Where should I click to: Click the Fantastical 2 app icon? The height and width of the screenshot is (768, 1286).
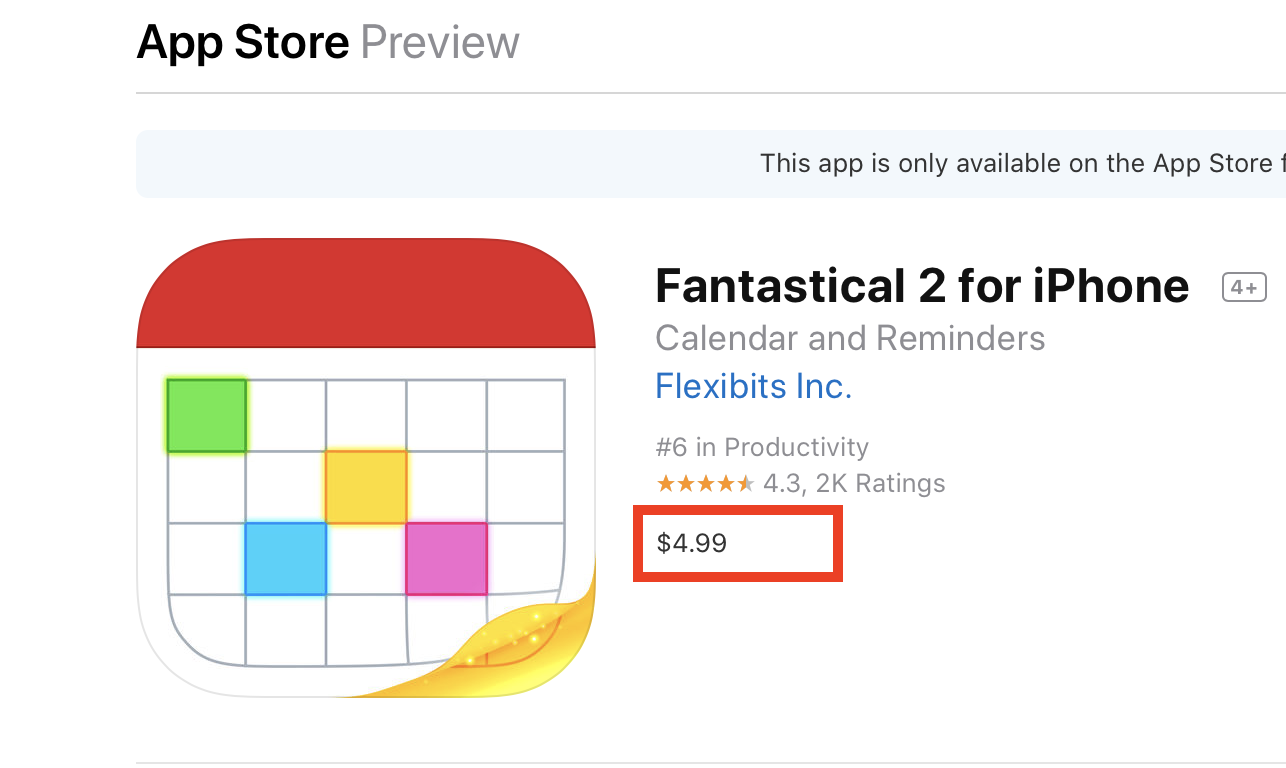coord(366,468)
